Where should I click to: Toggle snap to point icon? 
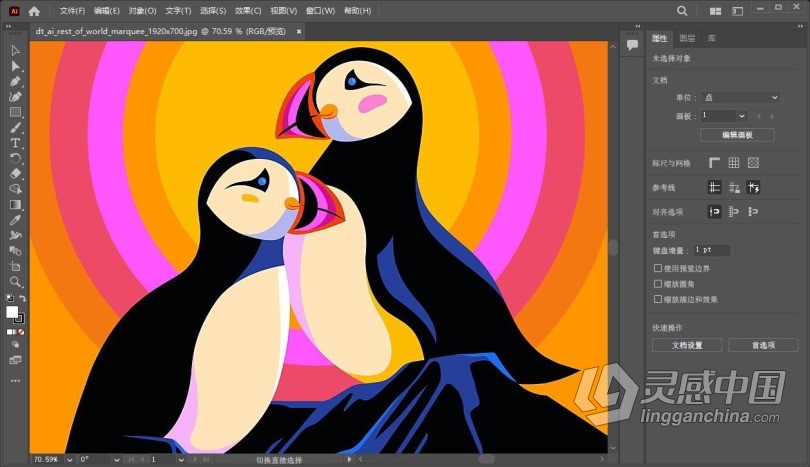tap(714, 211)
